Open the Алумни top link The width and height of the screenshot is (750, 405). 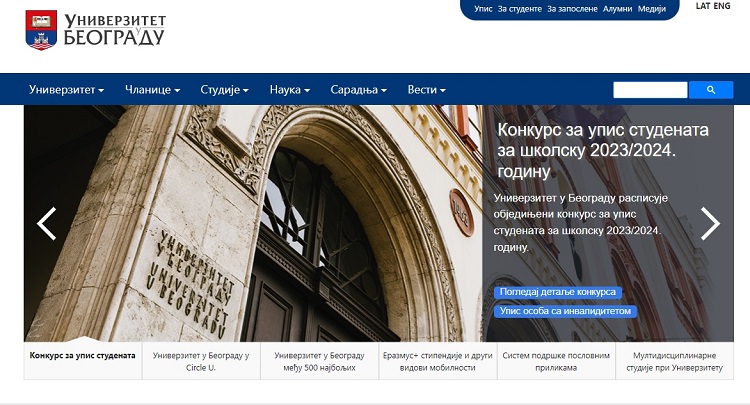pyautogui.click(x=618, y=9)
